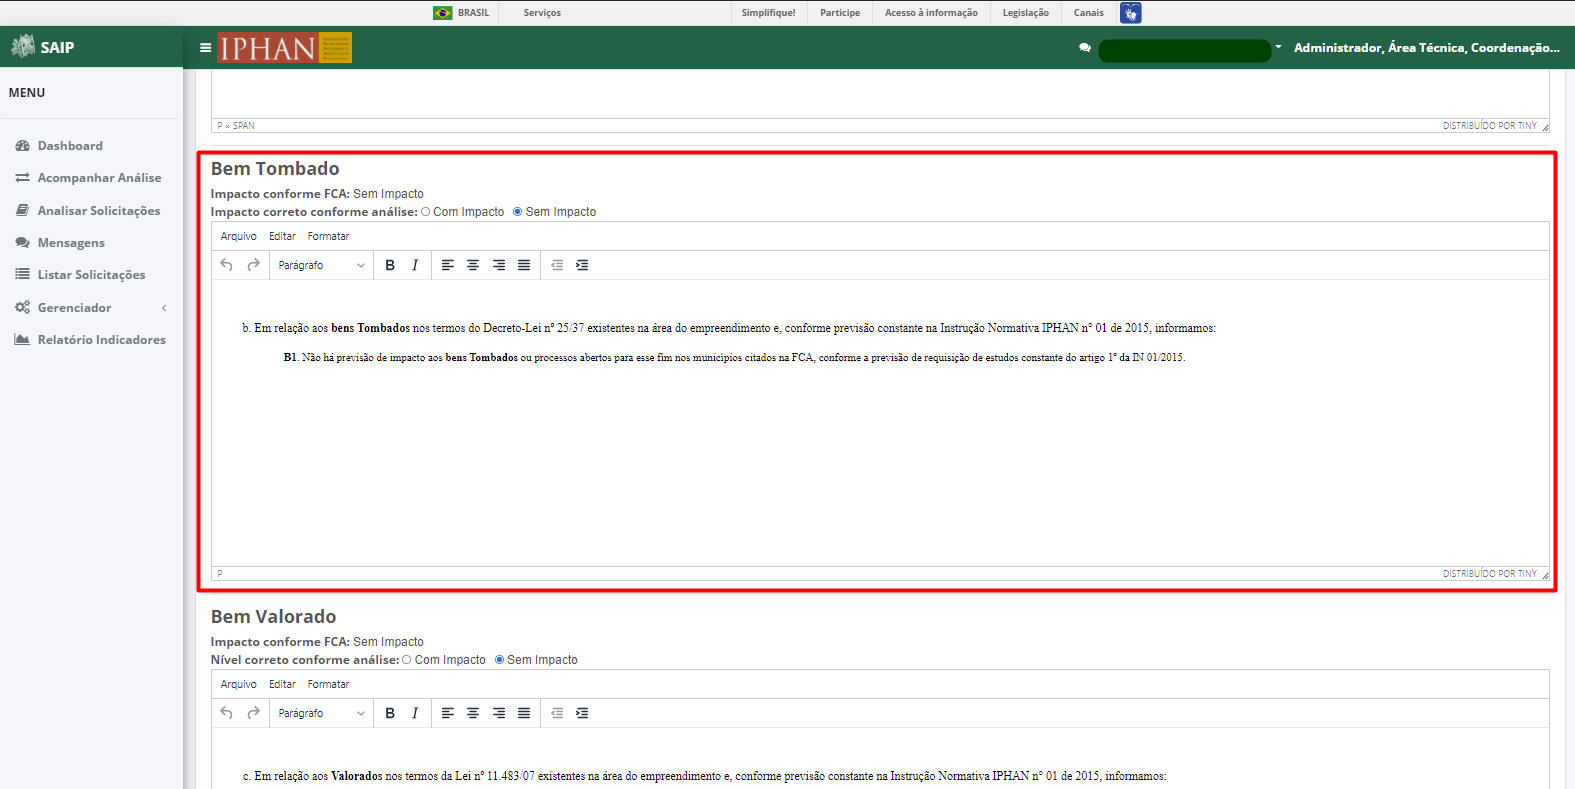This screenshot has height=789, width=1575.
Task: Click the Administrador, Área Técnica profile label
Action: click(1426, 47)
